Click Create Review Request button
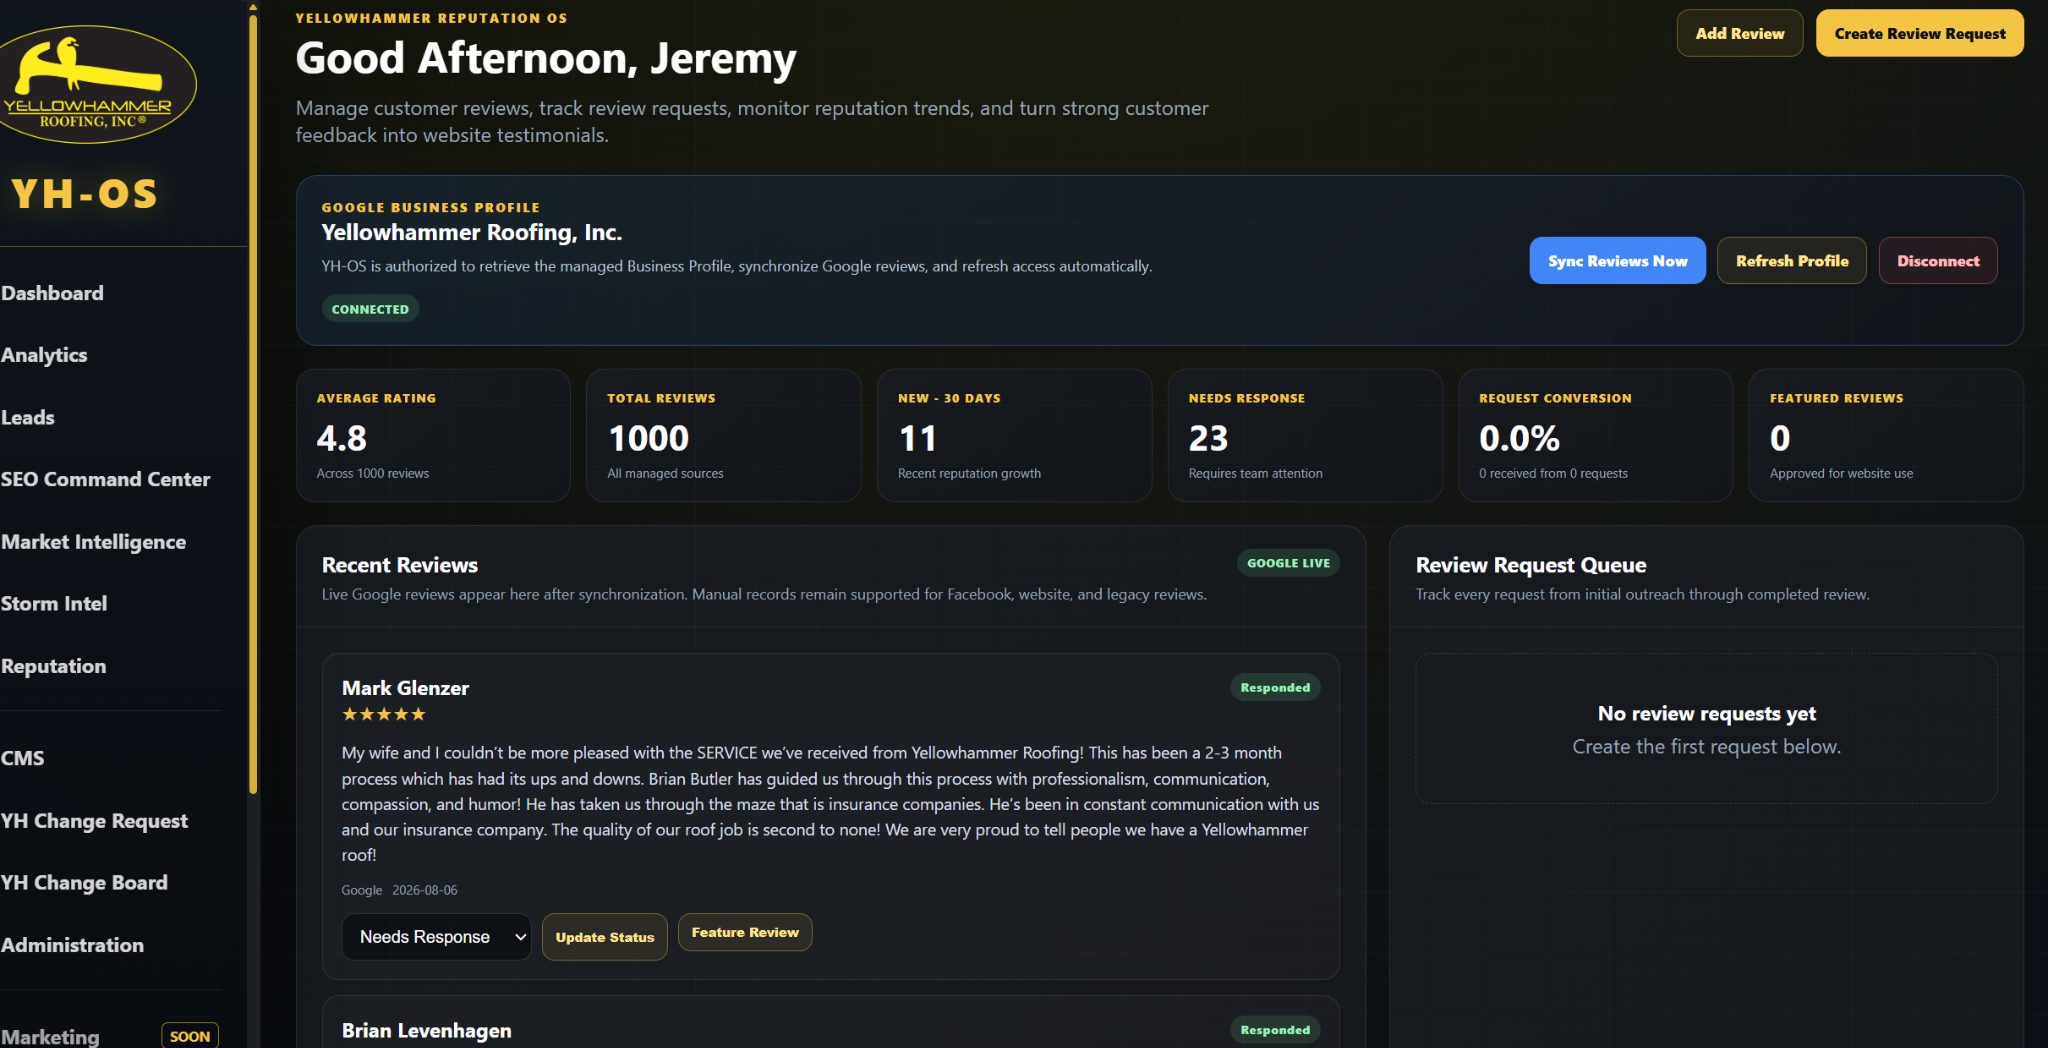 pos(1920,33)
